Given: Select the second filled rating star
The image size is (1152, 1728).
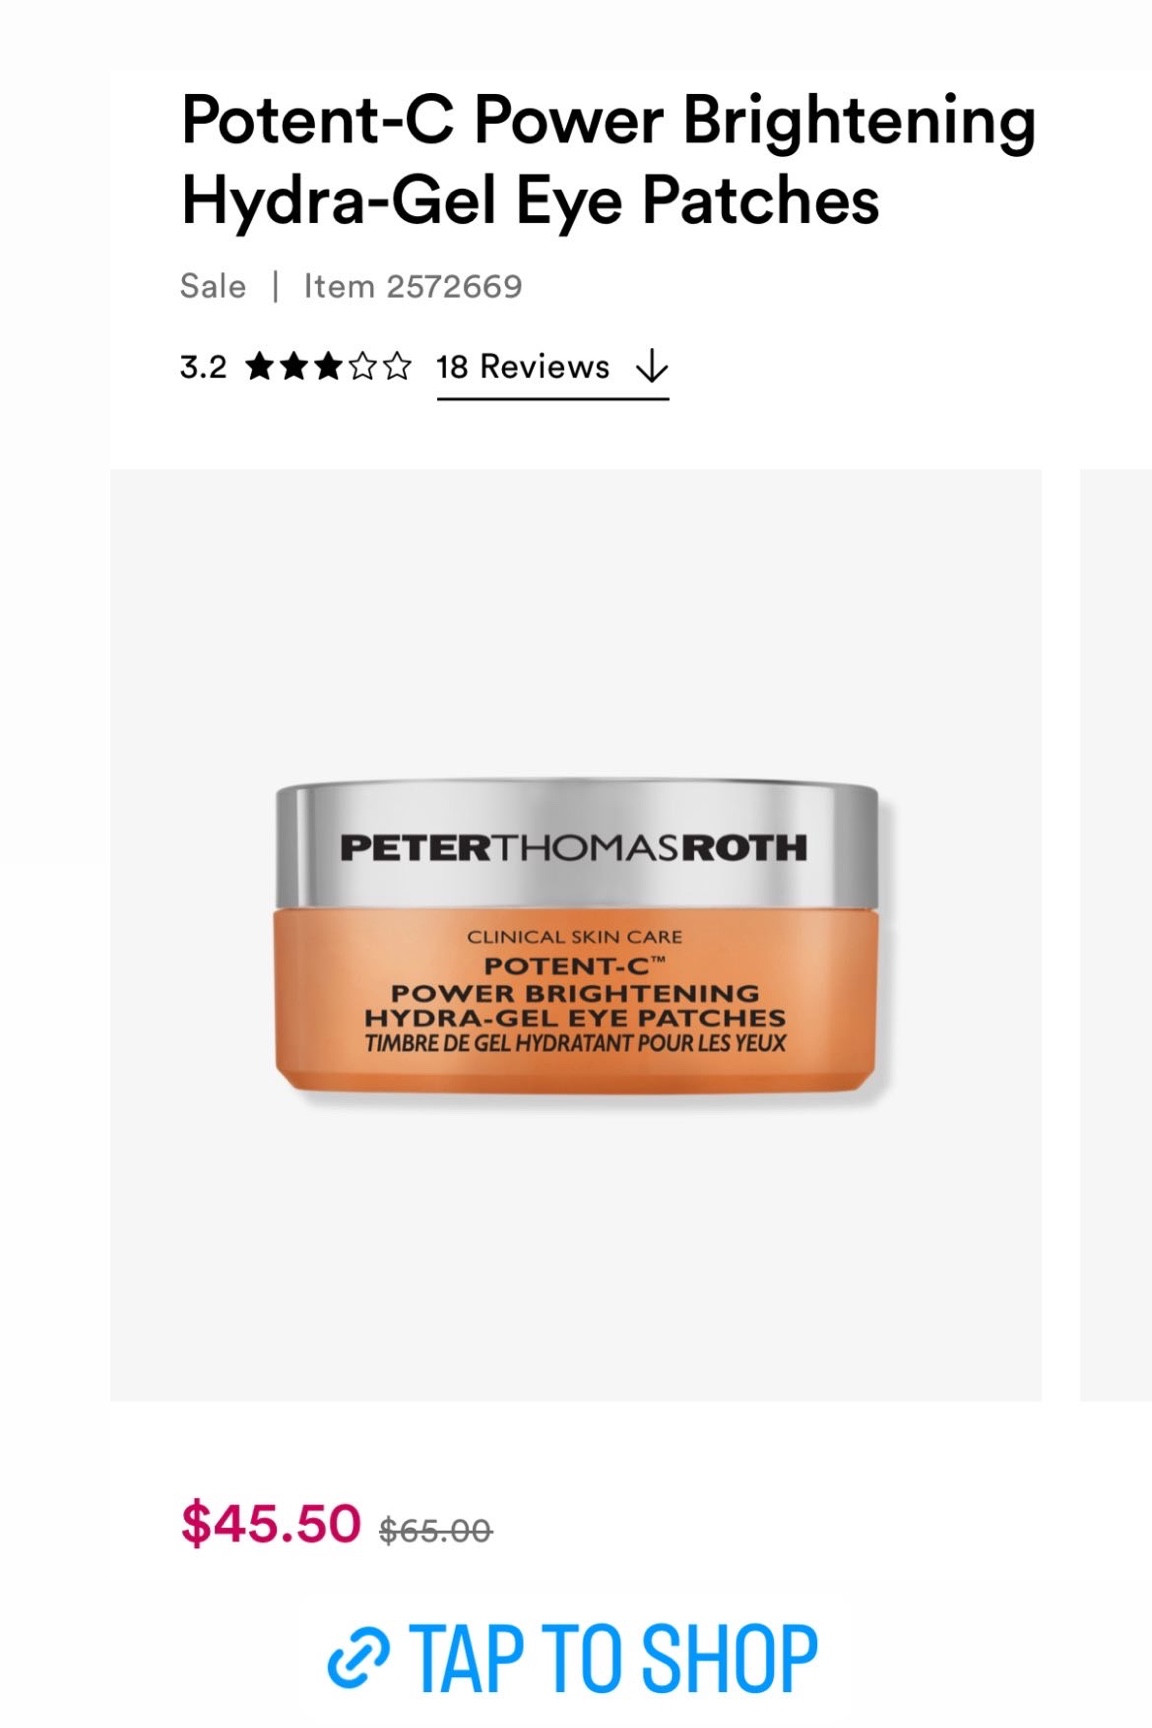Looking at the screenshot, I should pyautogui.click(x=294, y=367).
